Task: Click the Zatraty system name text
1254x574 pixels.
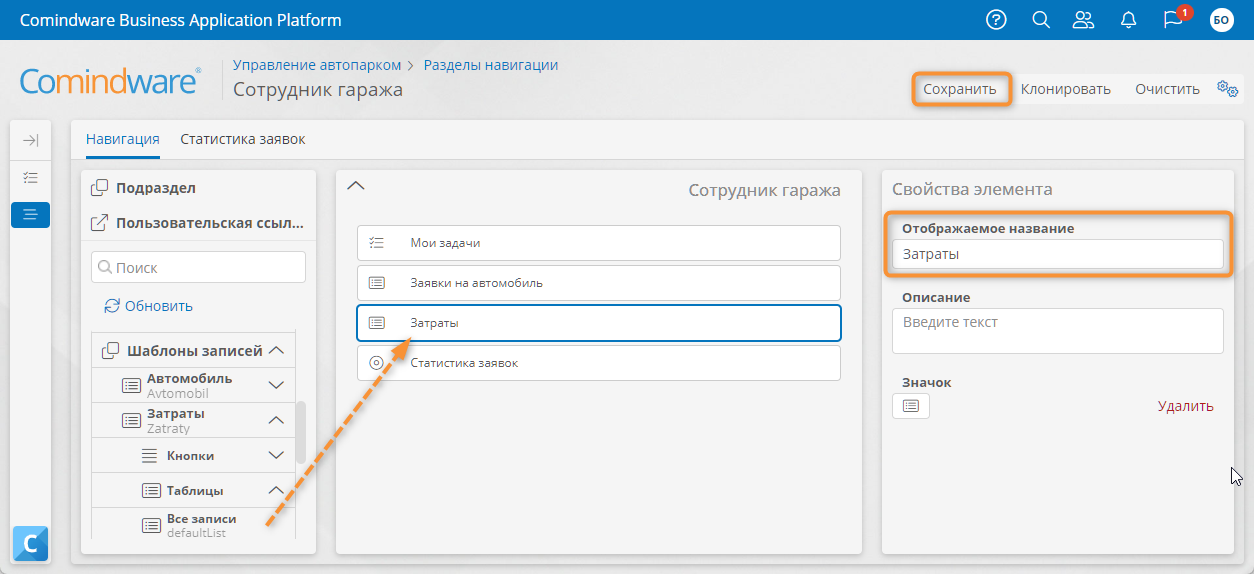Action: (x=167, y=428)
